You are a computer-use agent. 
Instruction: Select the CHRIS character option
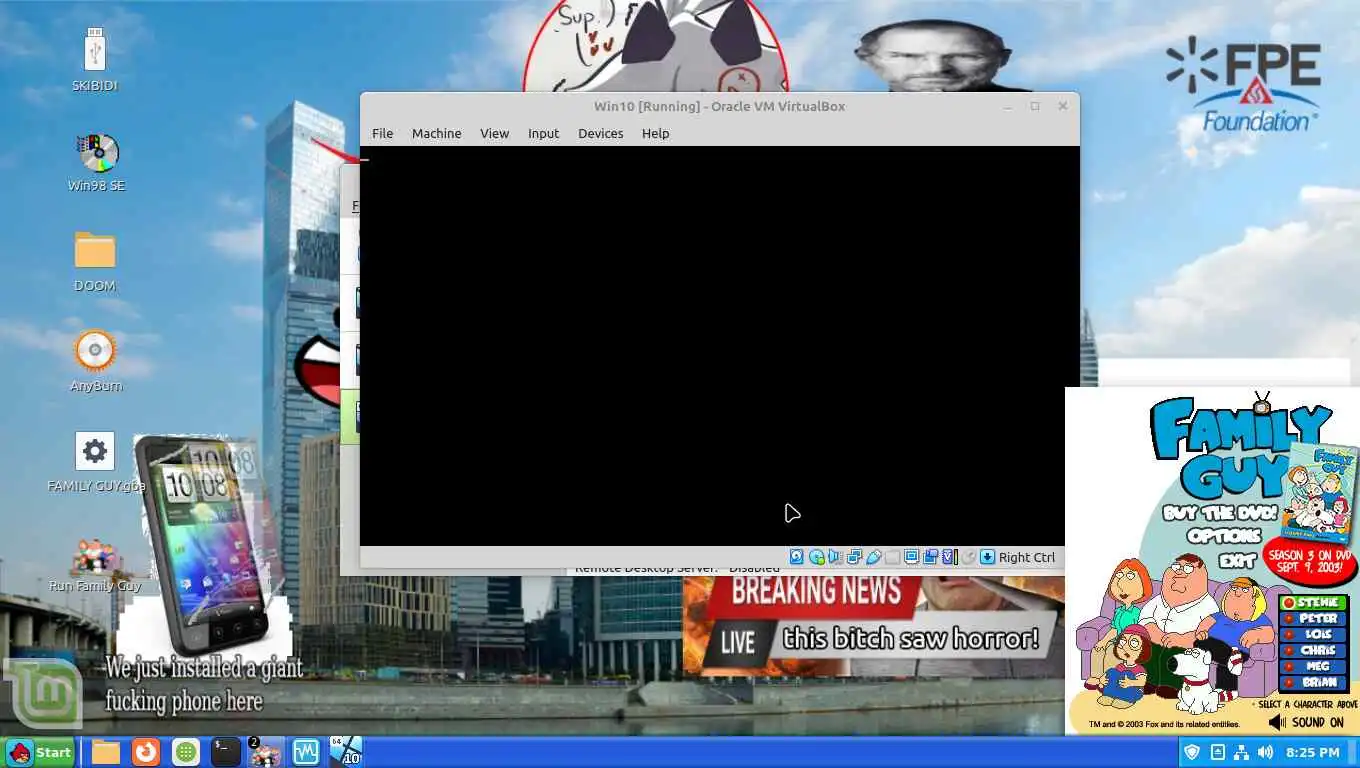[x=1315, y=651]
